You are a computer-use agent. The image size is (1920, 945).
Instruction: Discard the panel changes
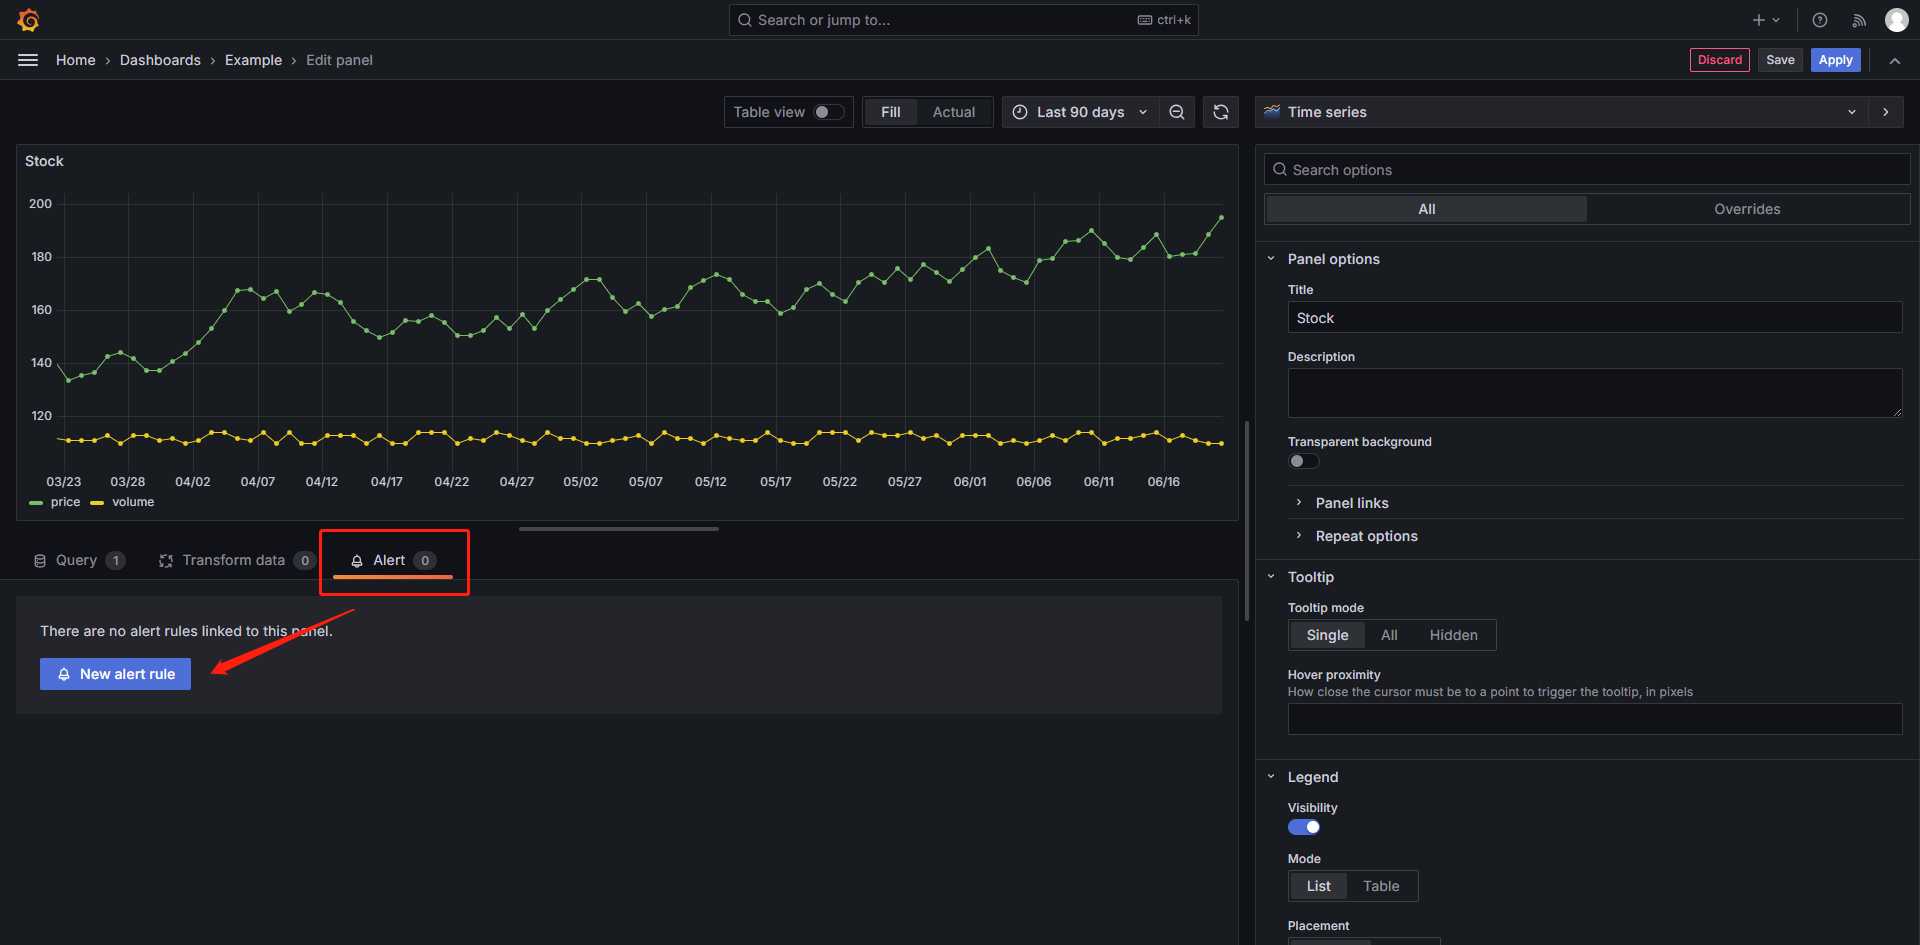pyautogui.click(x=1719, y=60)
